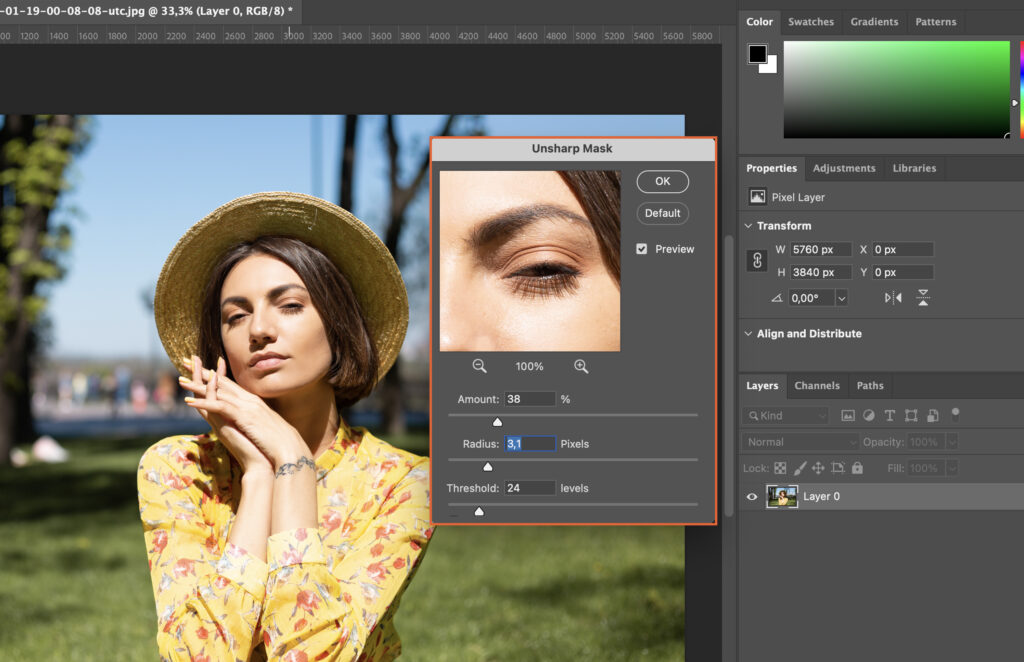
Task: Select the filter-by-pixel-layers icon in Layers panel
Action: coord(848,415)
